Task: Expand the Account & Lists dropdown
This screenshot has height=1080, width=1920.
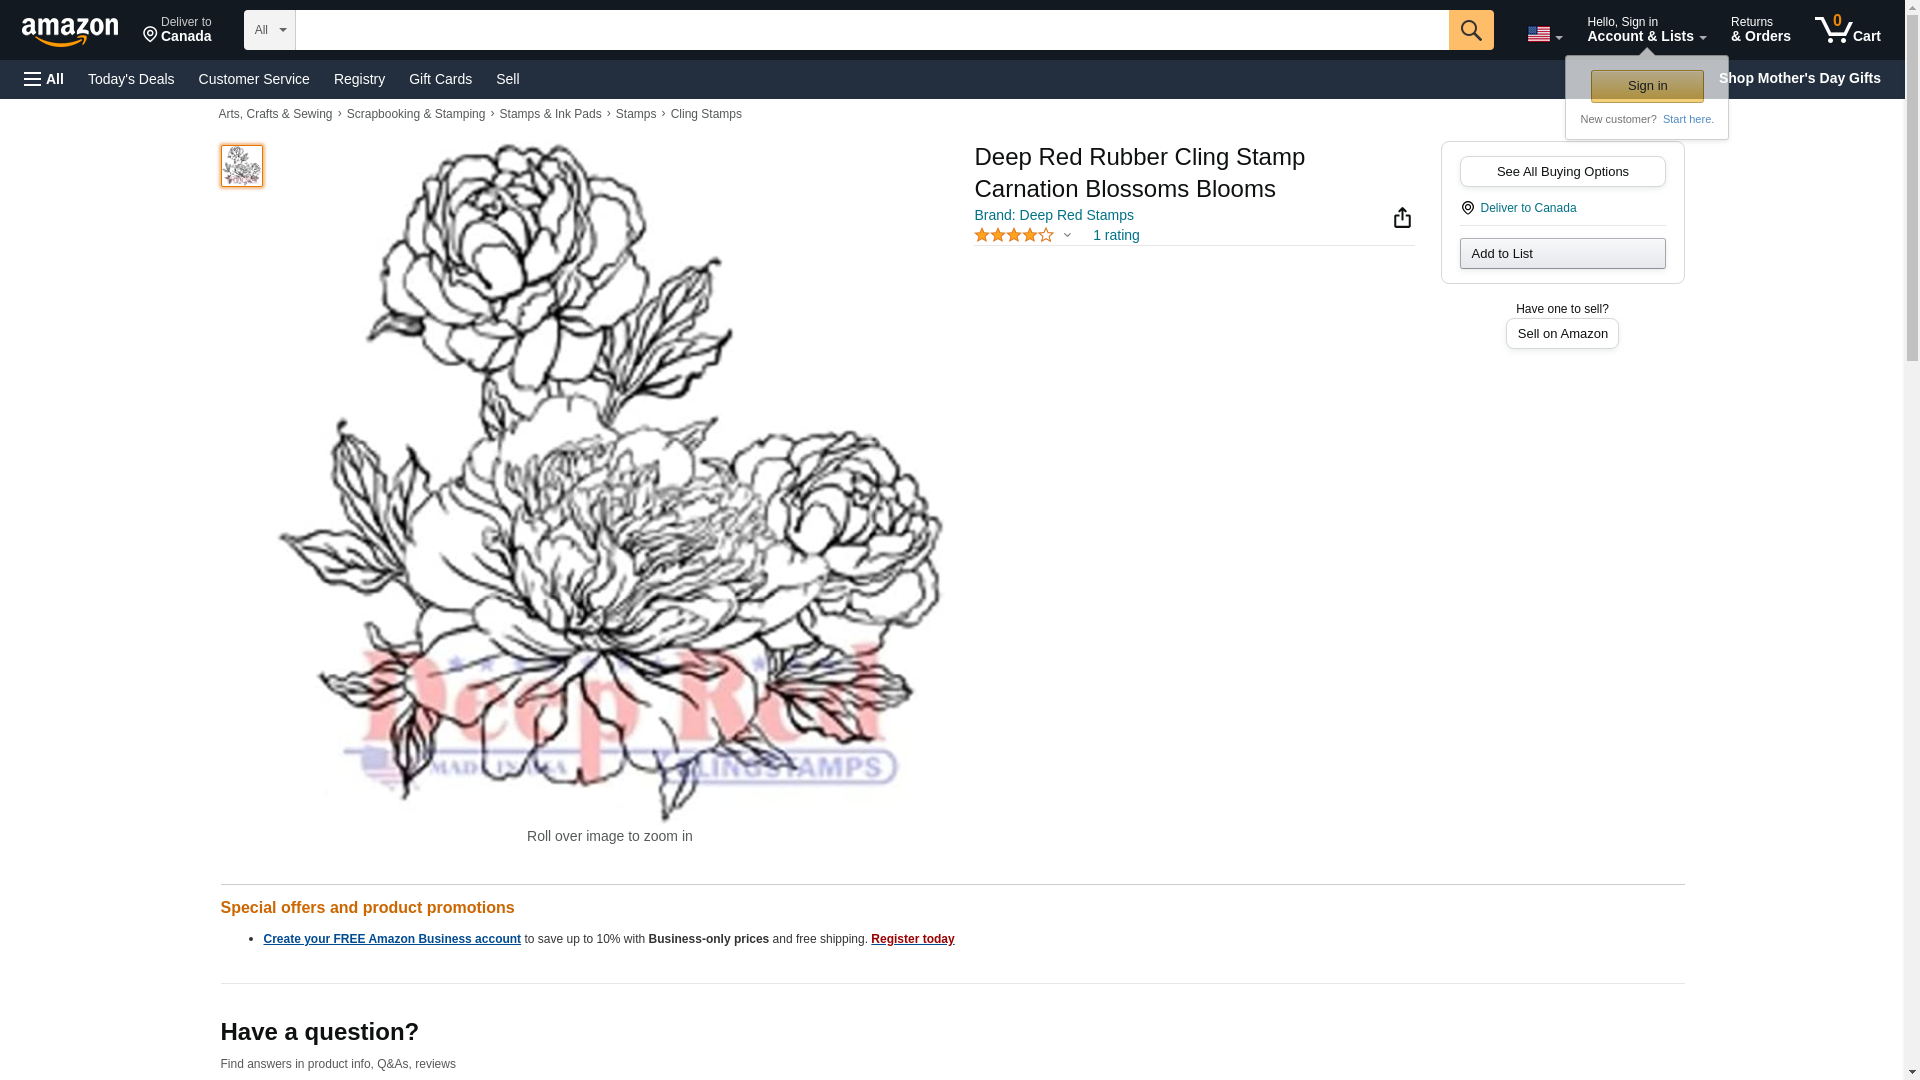Action: tap(1646, 30)
